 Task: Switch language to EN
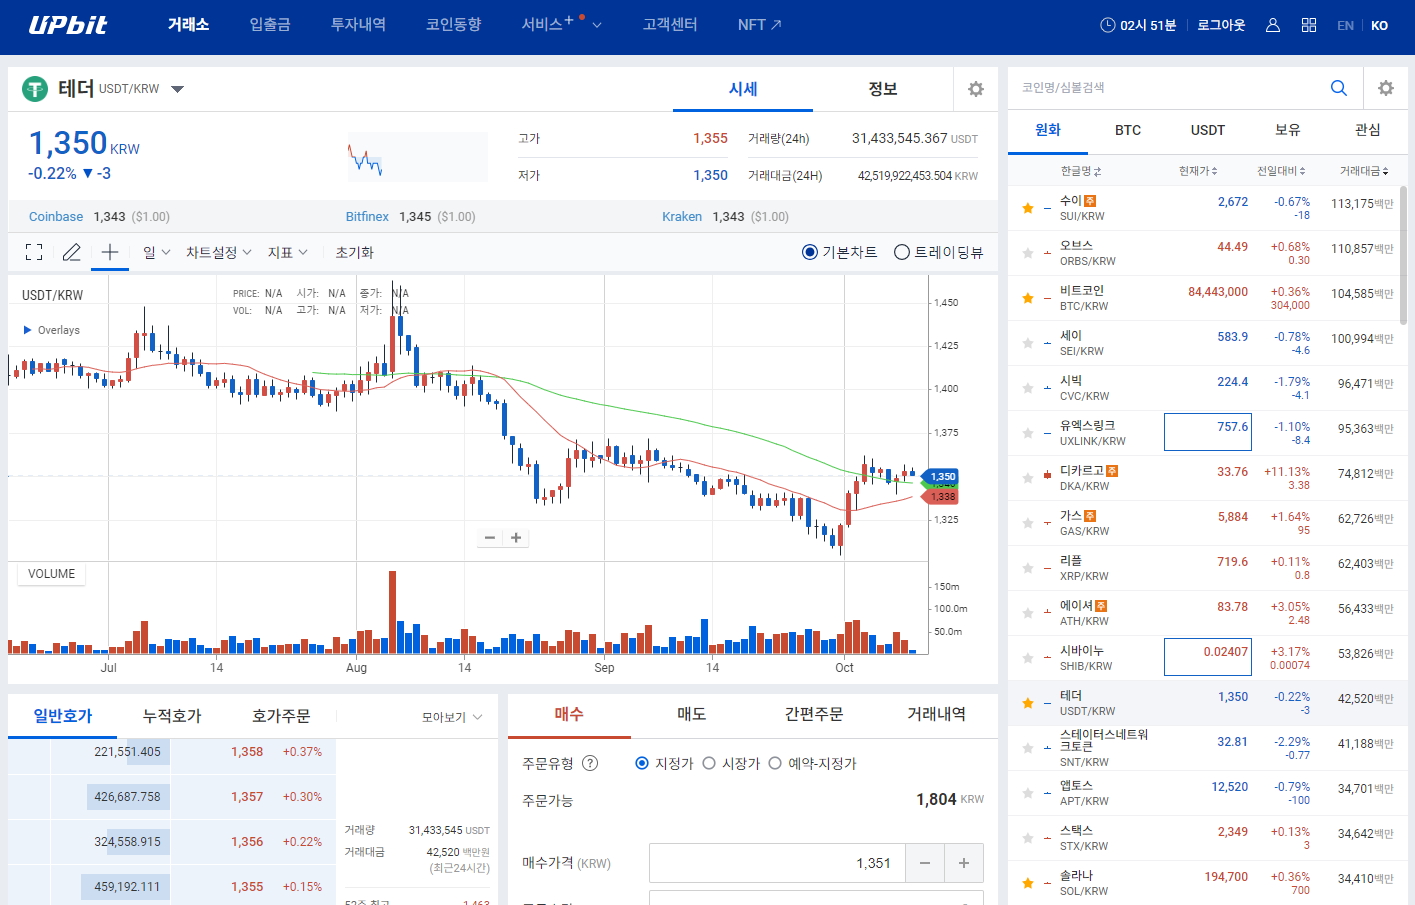coord(1346,26)
